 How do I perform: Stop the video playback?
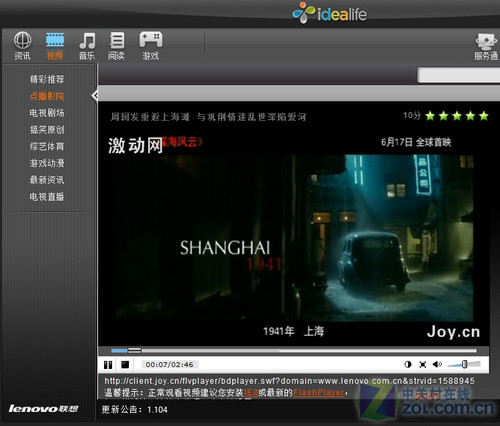125,364
